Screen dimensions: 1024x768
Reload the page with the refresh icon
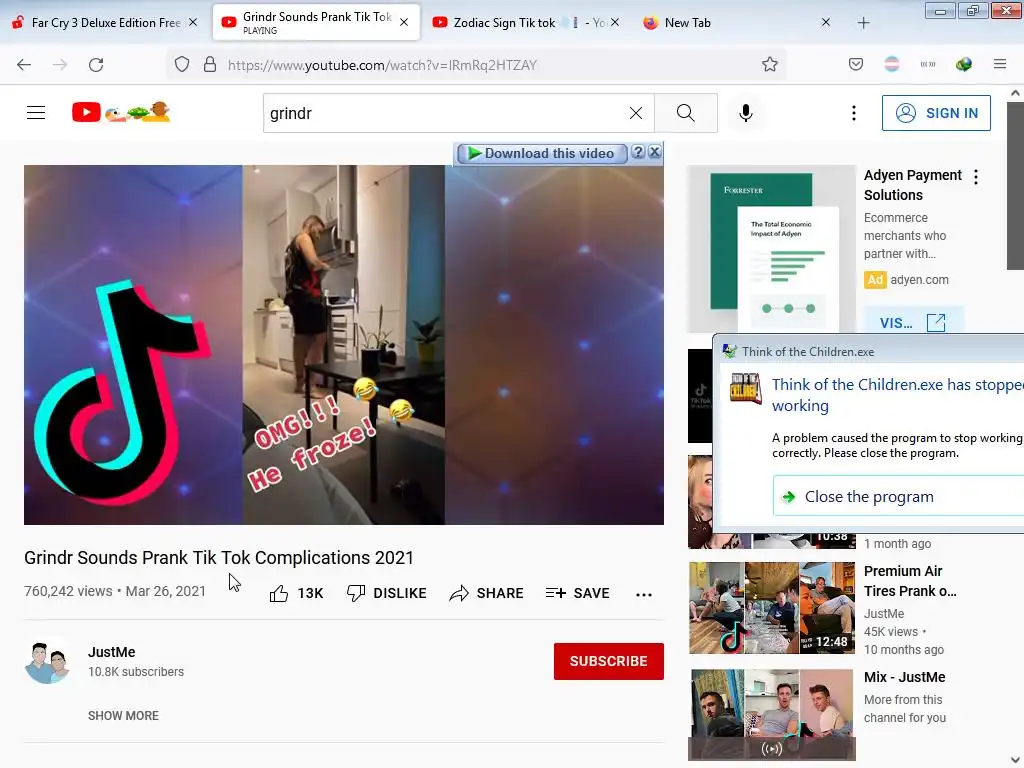point(96,65)
